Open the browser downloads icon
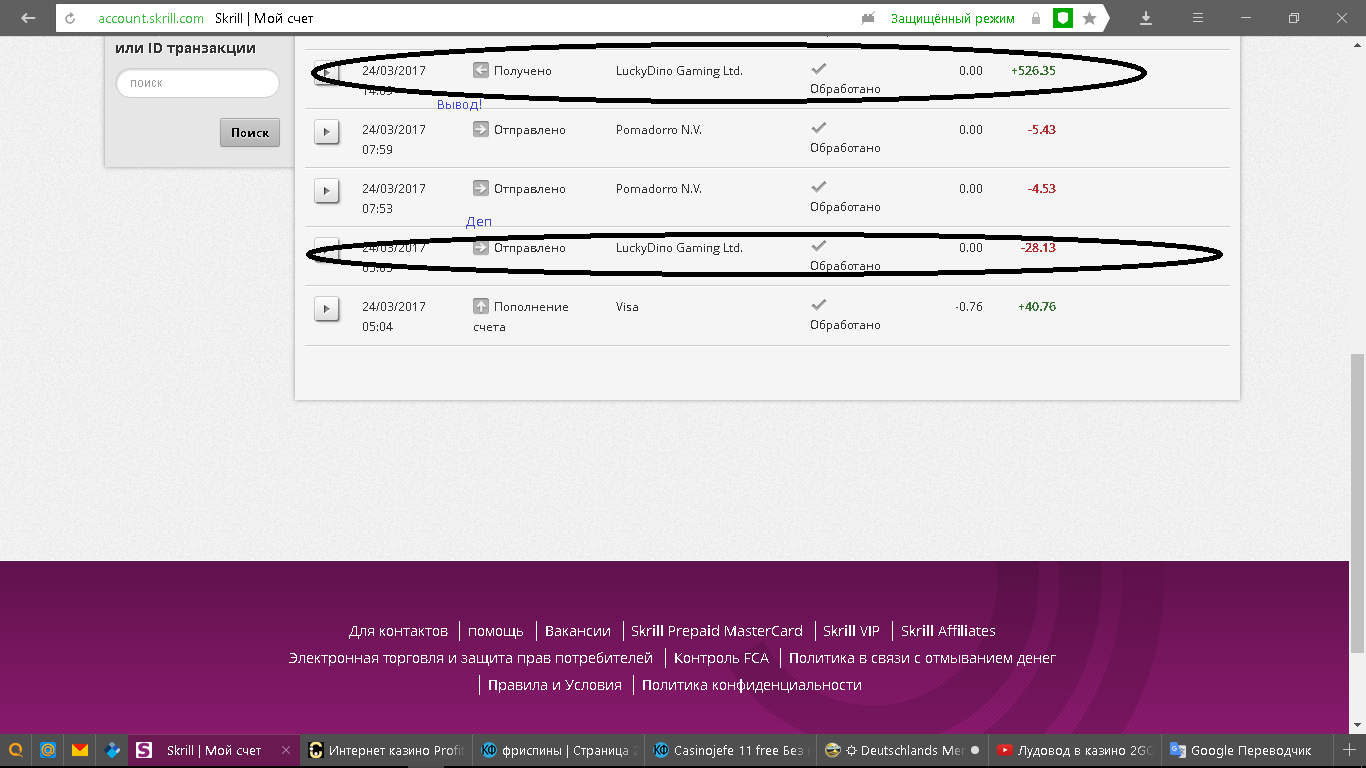1366x768 pixels. click(1146, 18)
